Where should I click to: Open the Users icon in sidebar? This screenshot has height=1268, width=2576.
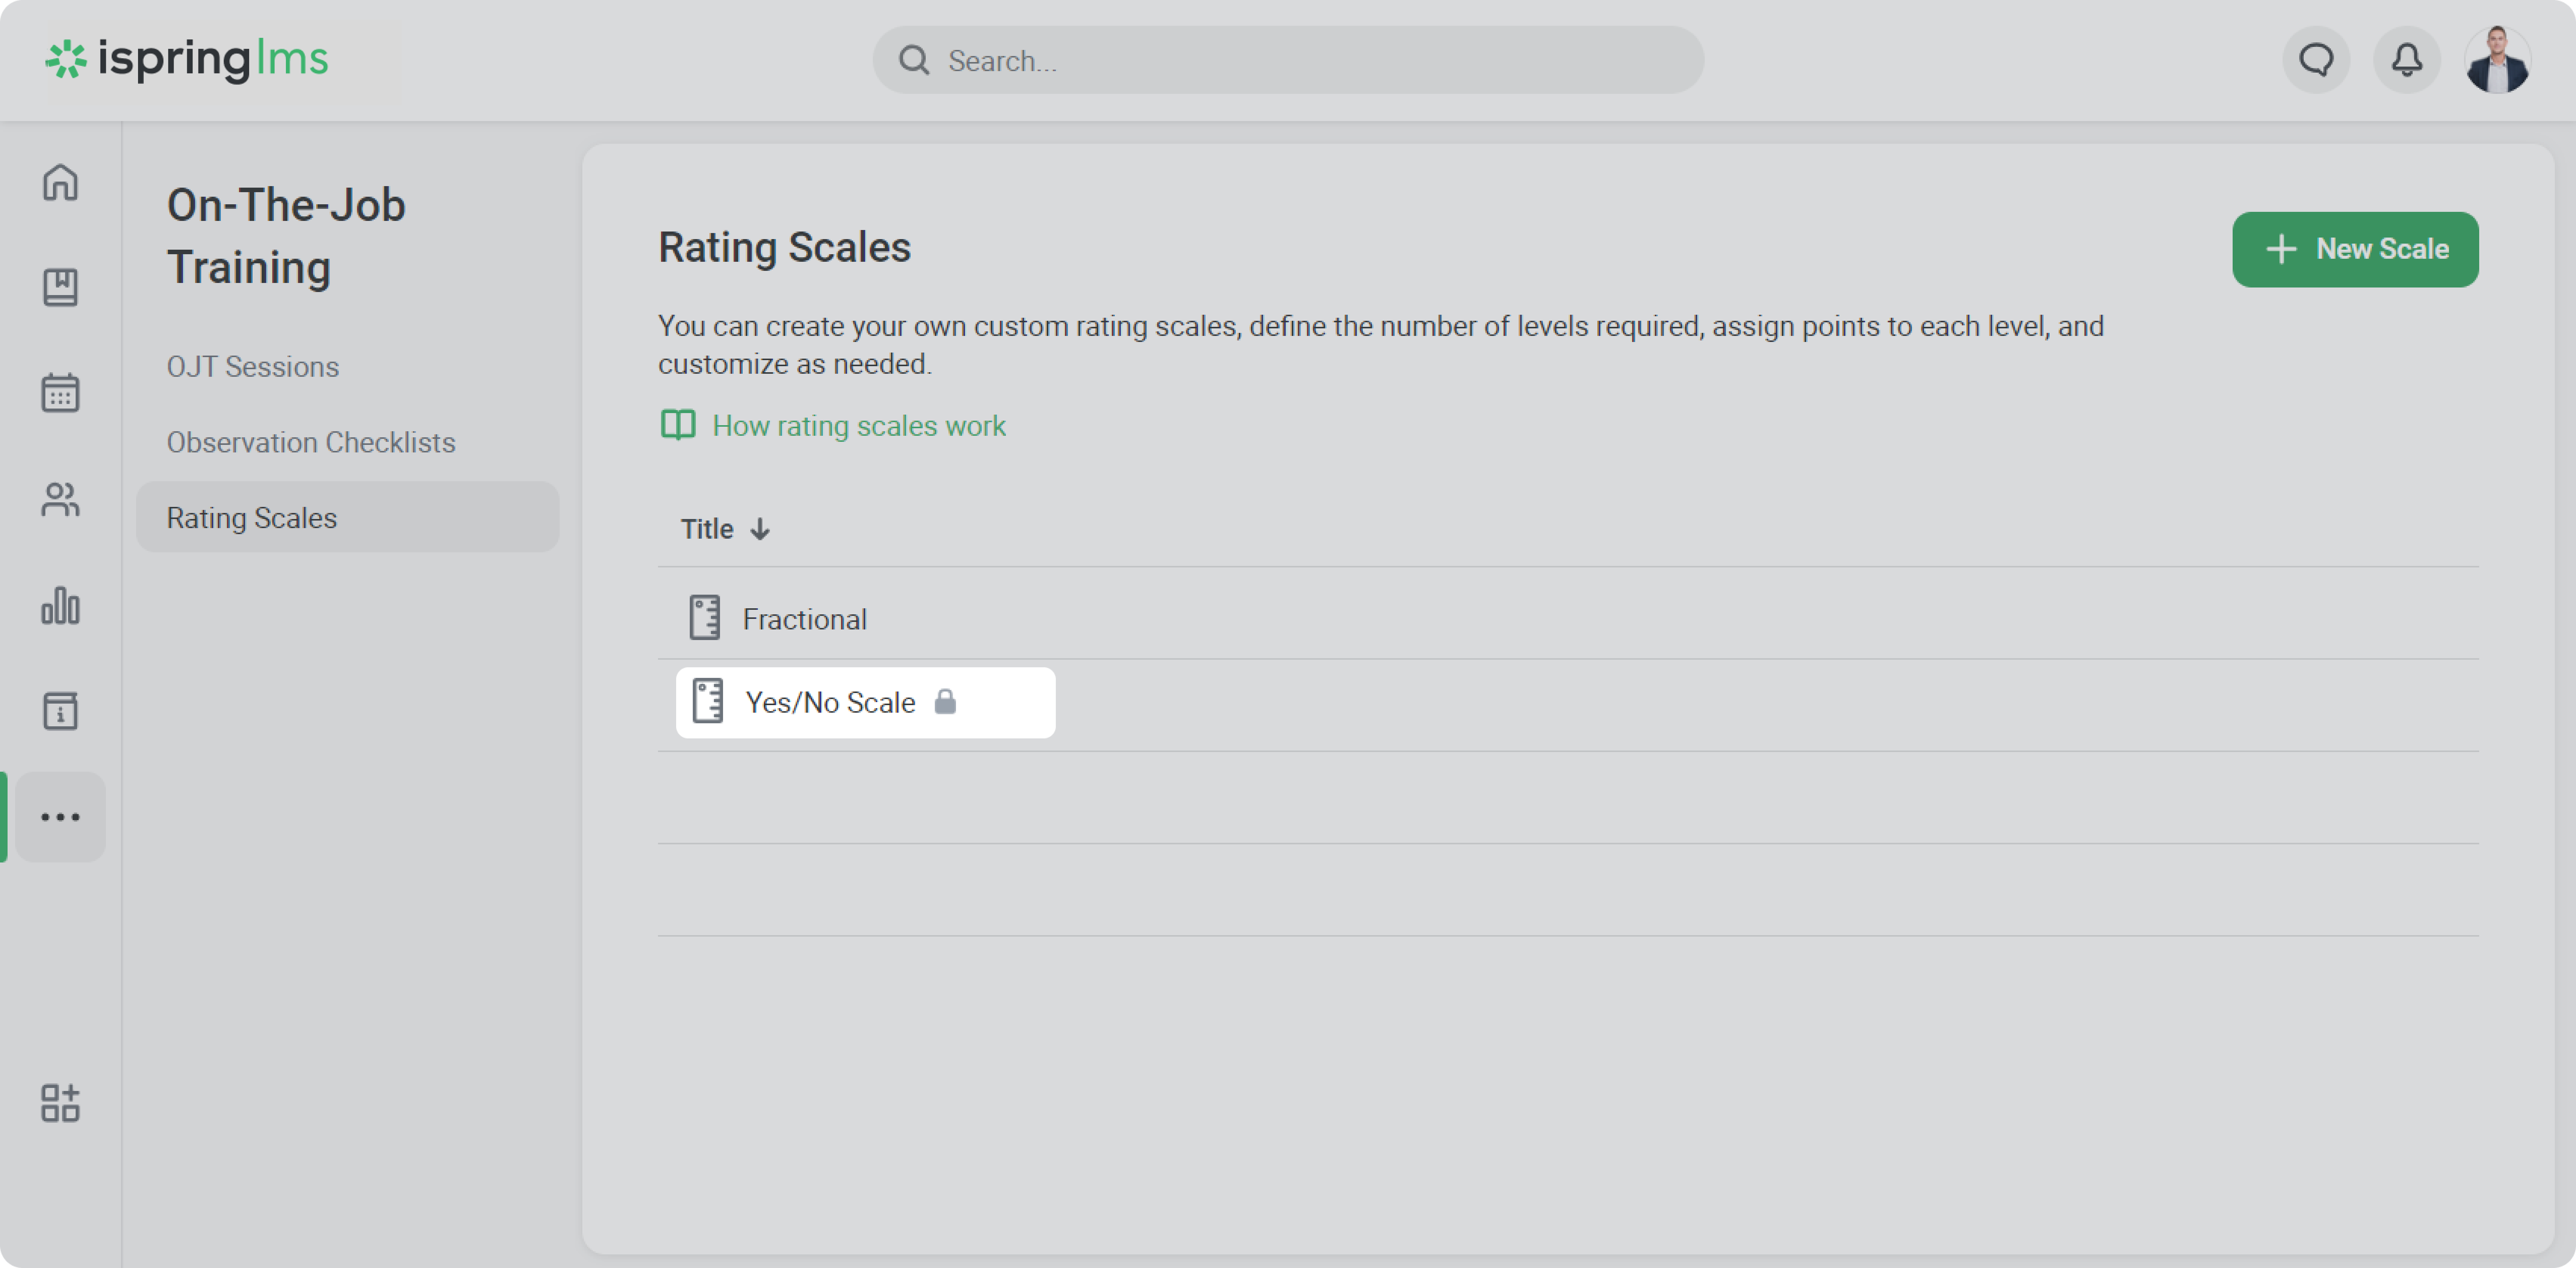tap(60, 499)
